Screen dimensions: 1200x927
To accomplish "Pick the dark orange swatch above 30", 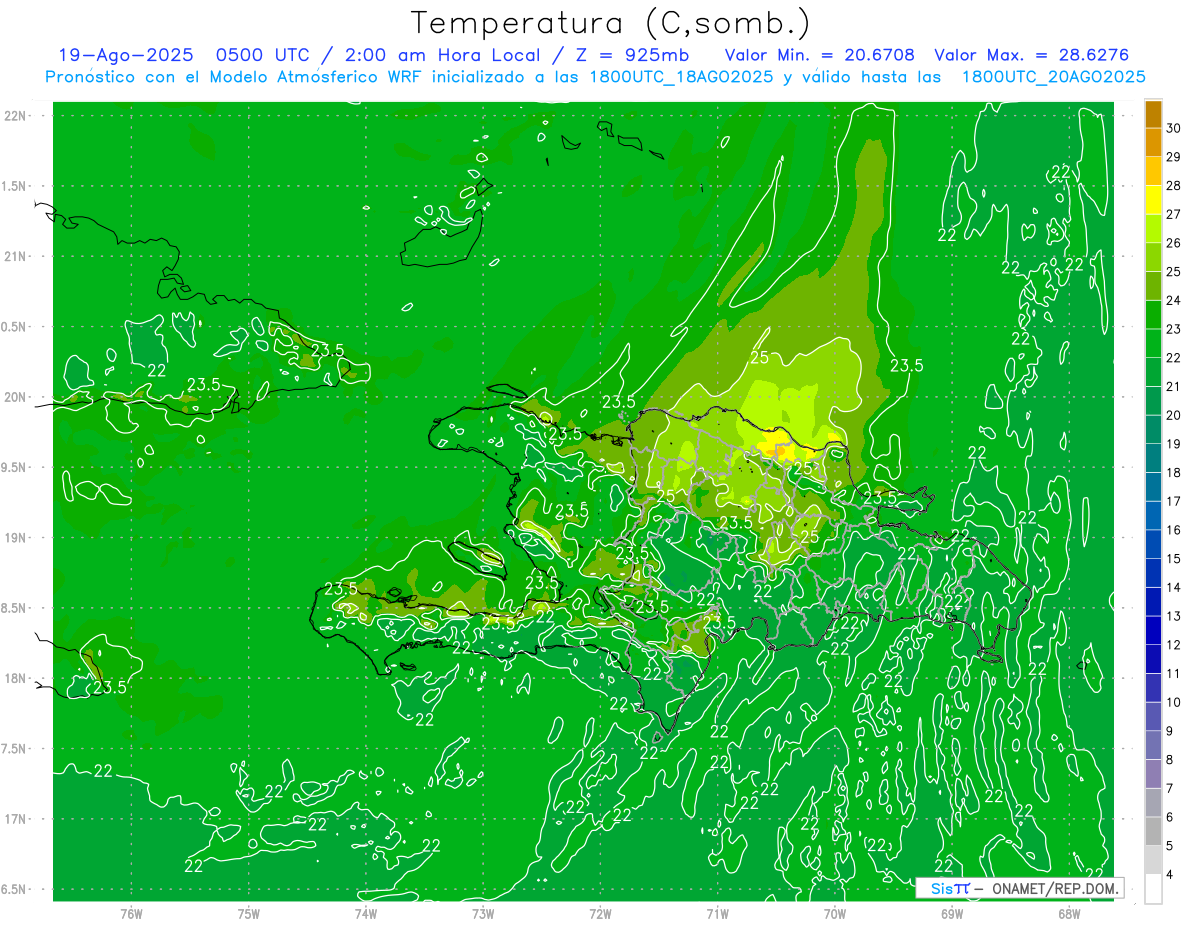I will (1153, 114).
